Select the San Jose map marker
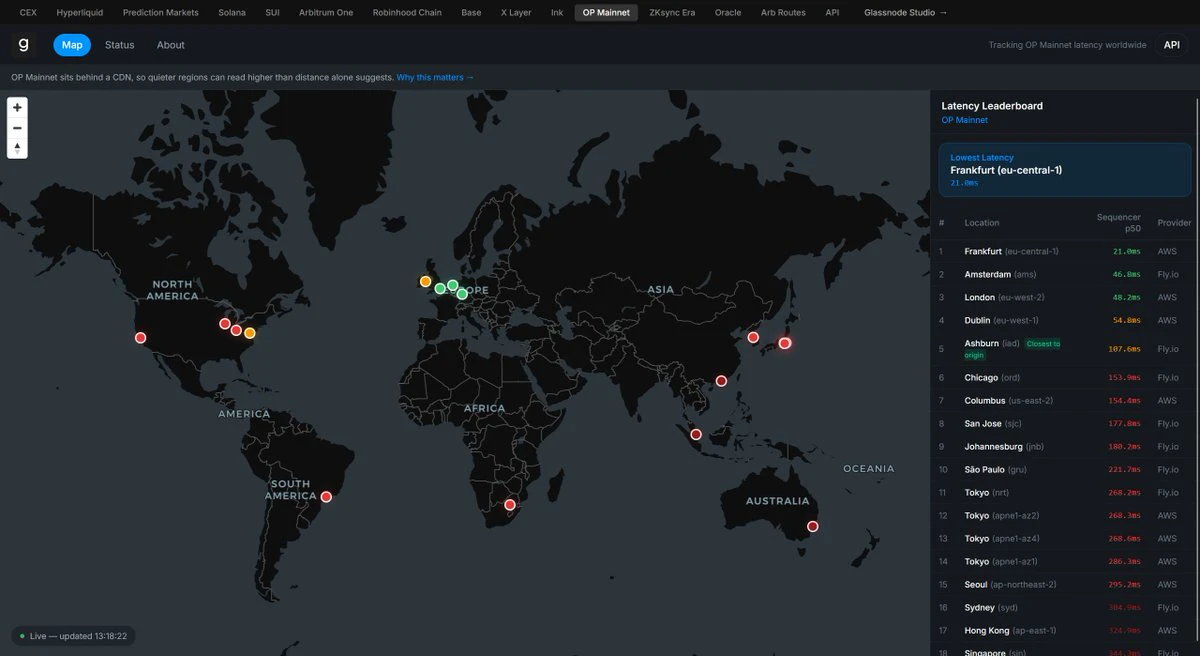This screenshot has width=1200, height=656. [x=140, y=338]
